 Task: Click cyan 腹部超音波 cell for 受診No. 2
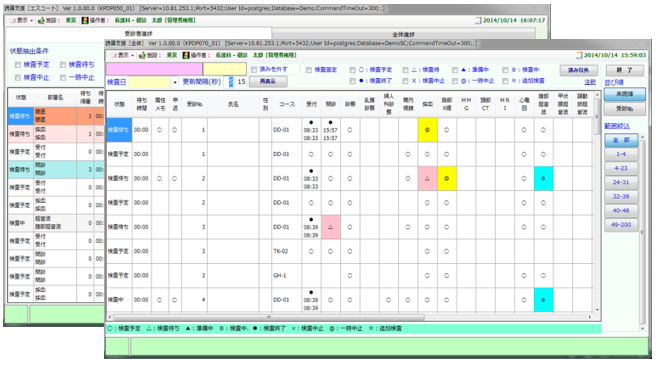coord(543,179)
